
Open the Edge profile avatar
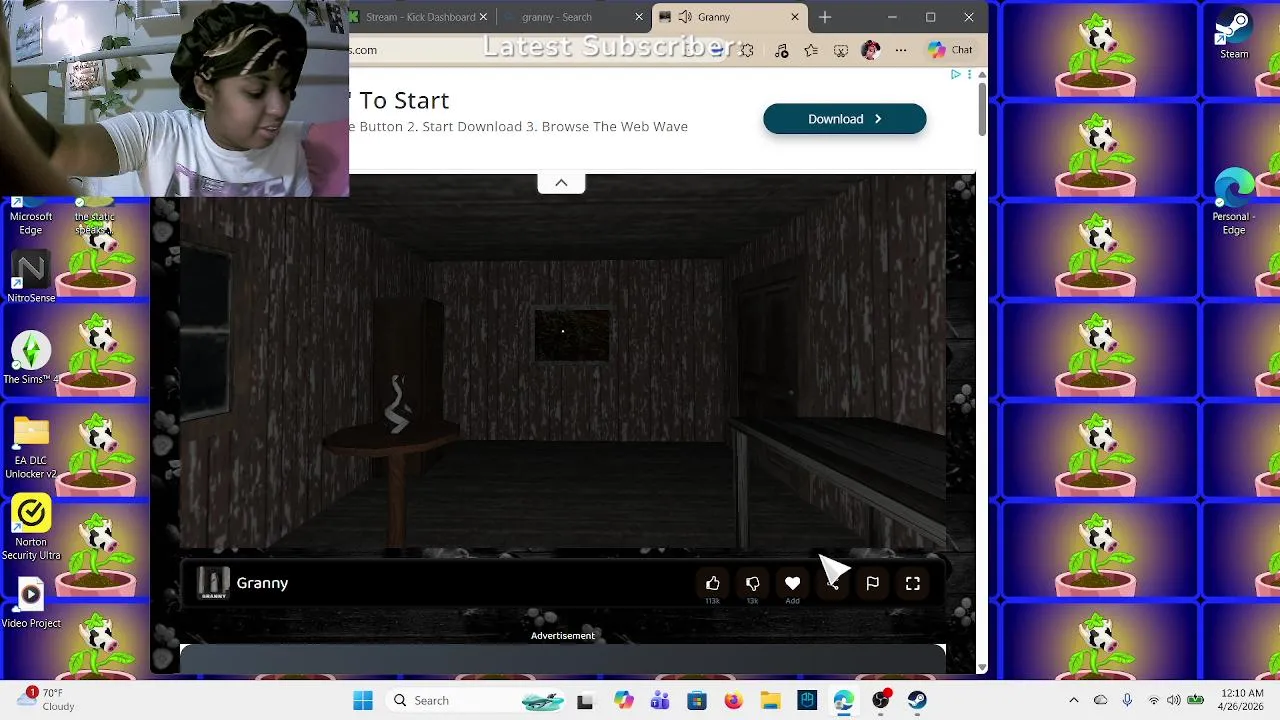pyautogui.click(x=870, y=50)
